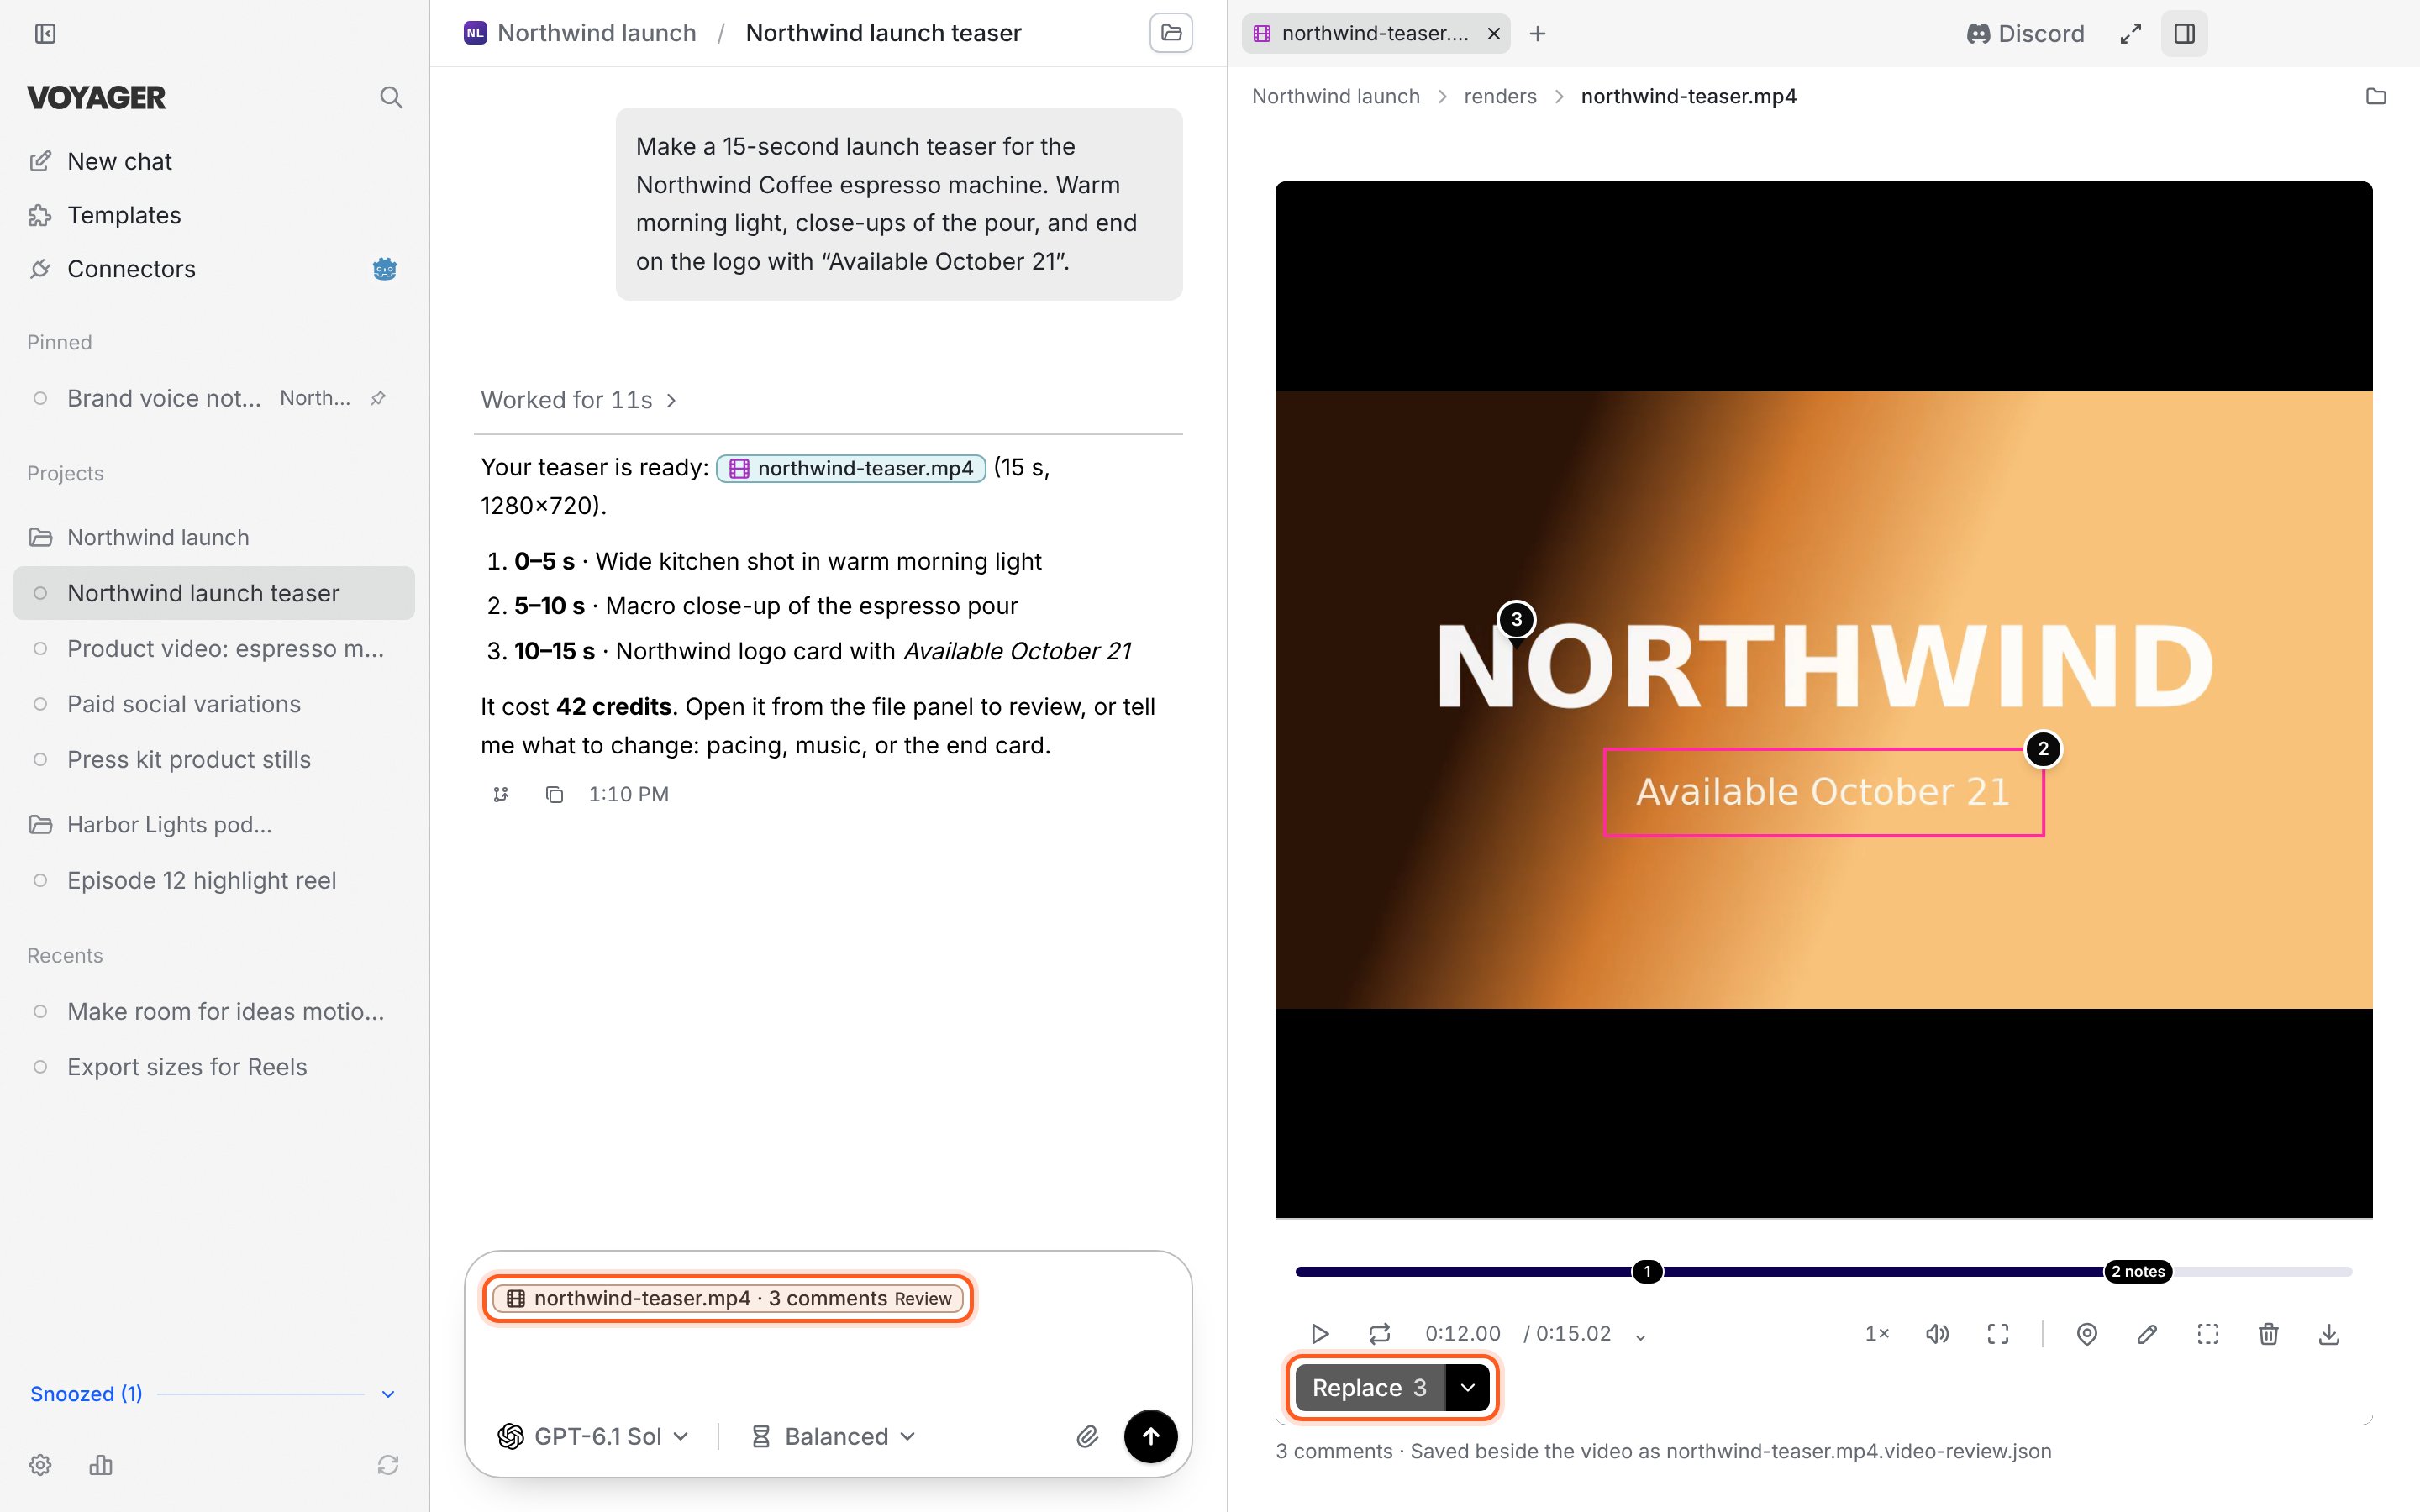Add a pin comment on video

pos(2086,1334)
